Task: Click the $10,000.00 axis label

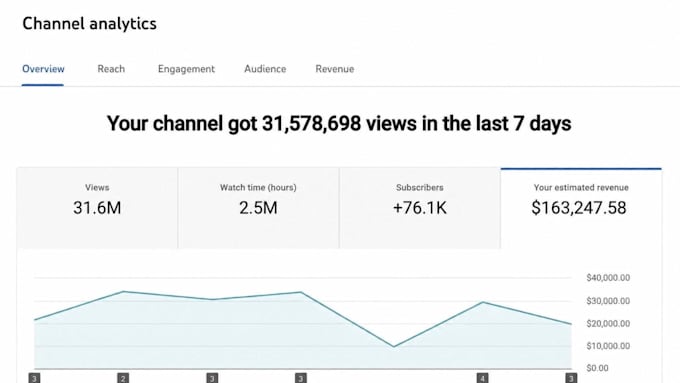Action: (608, 346)
